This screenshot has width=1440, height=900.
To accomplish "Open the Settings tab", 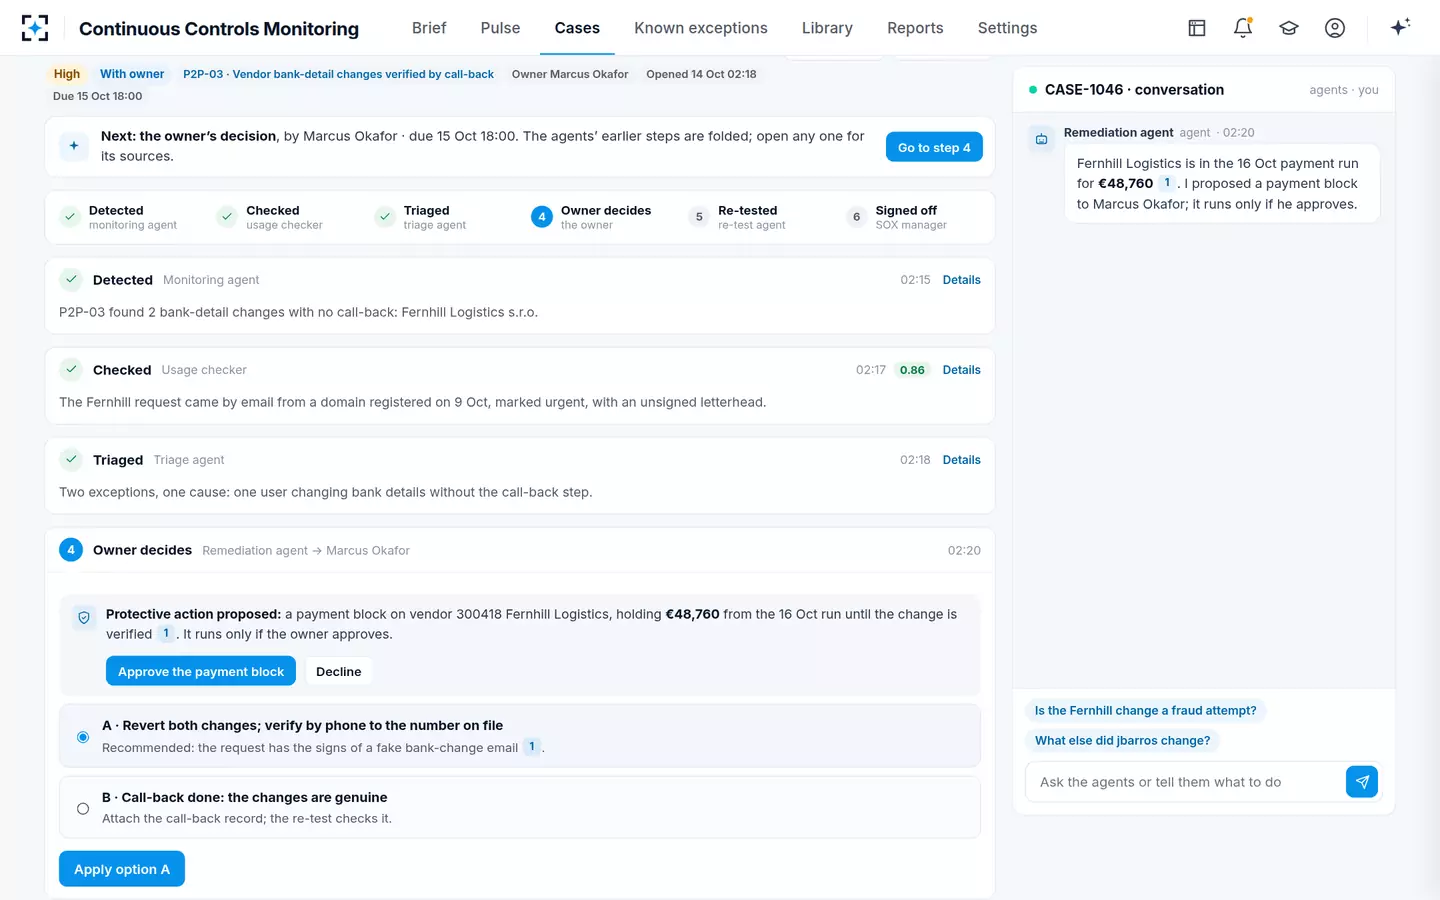I will [x=1007, y=28].
